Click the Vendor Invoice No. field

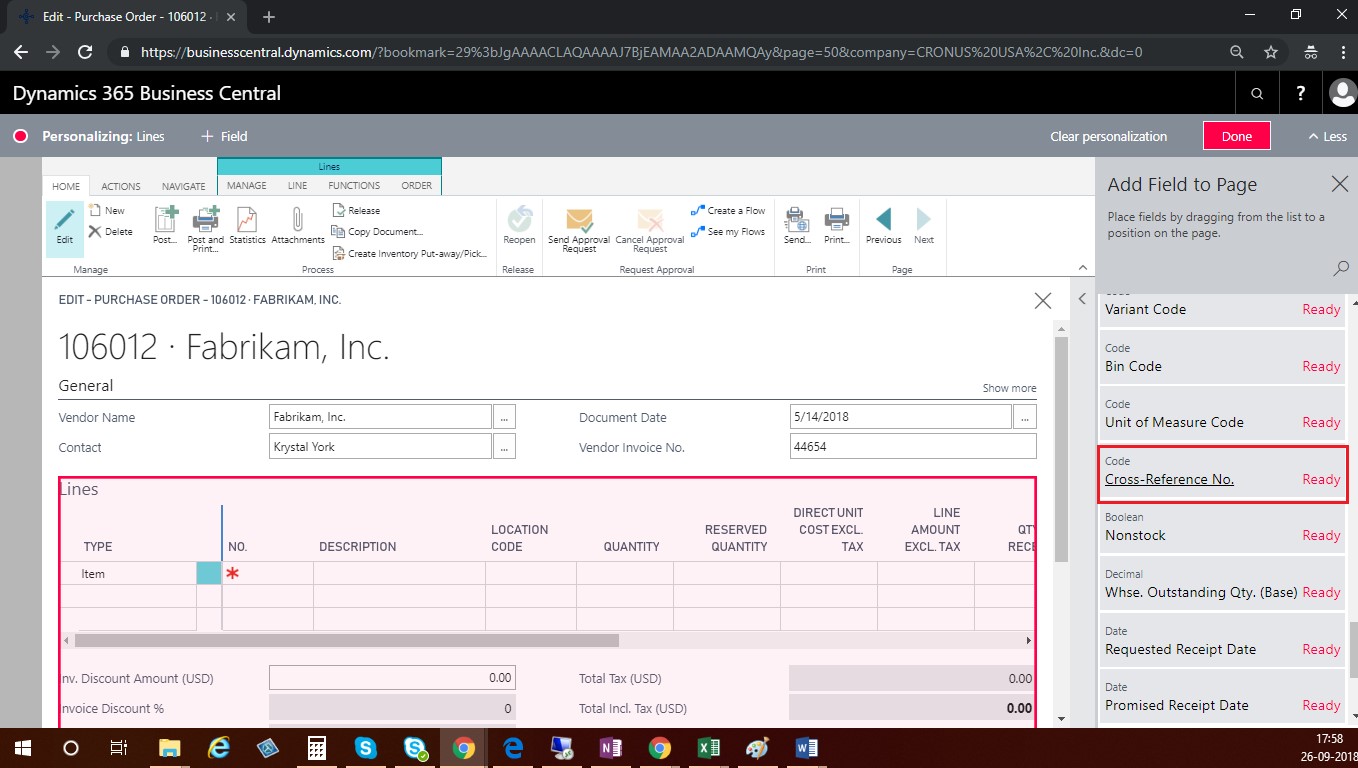(x=913, y=447)
